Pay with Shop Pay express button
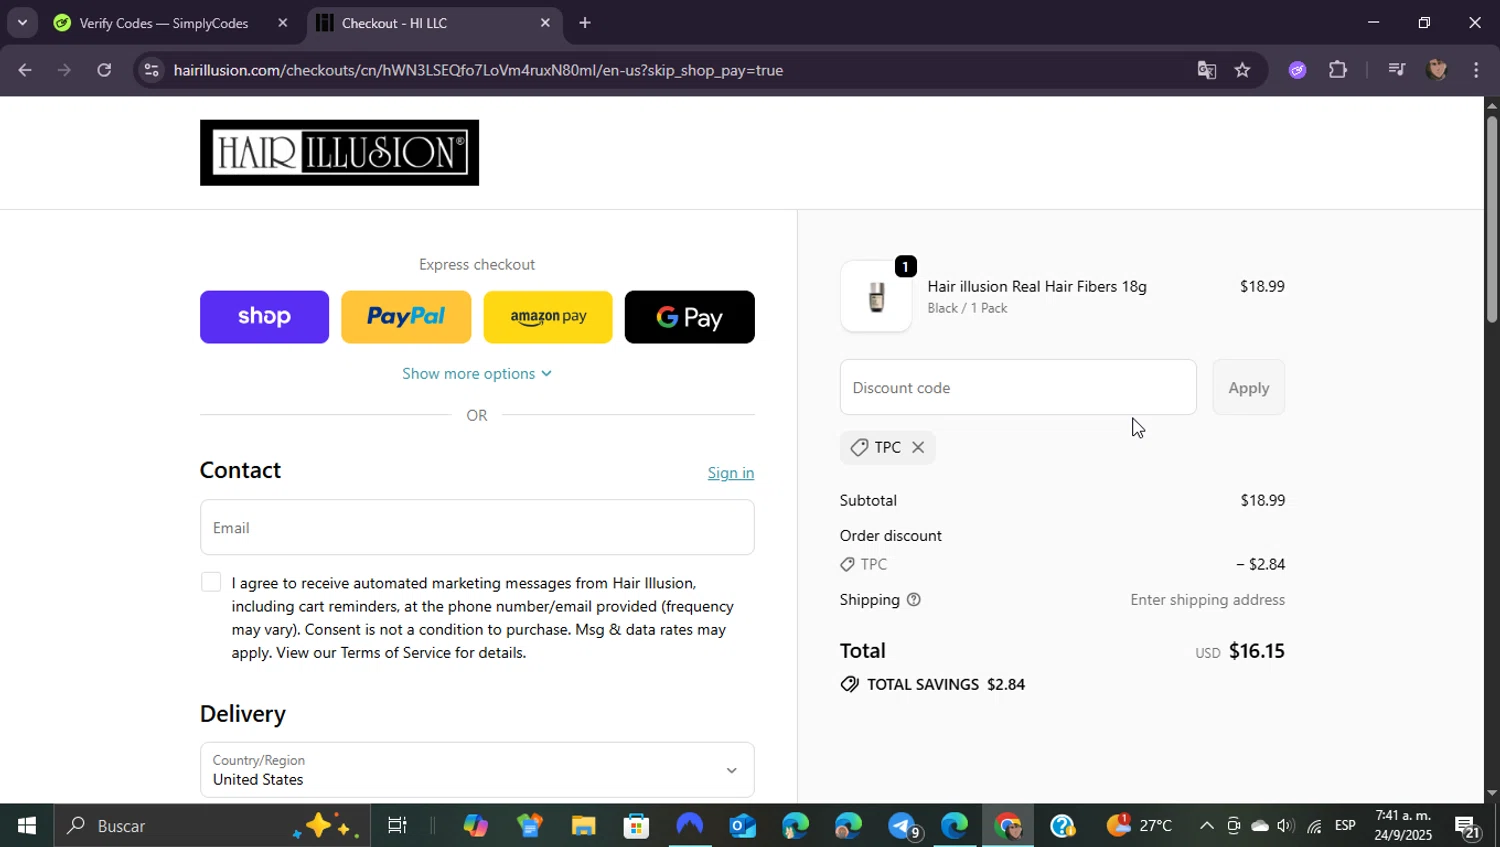Image resolution: width=1500 pixels, height=847 pixels. coord(264,317)
